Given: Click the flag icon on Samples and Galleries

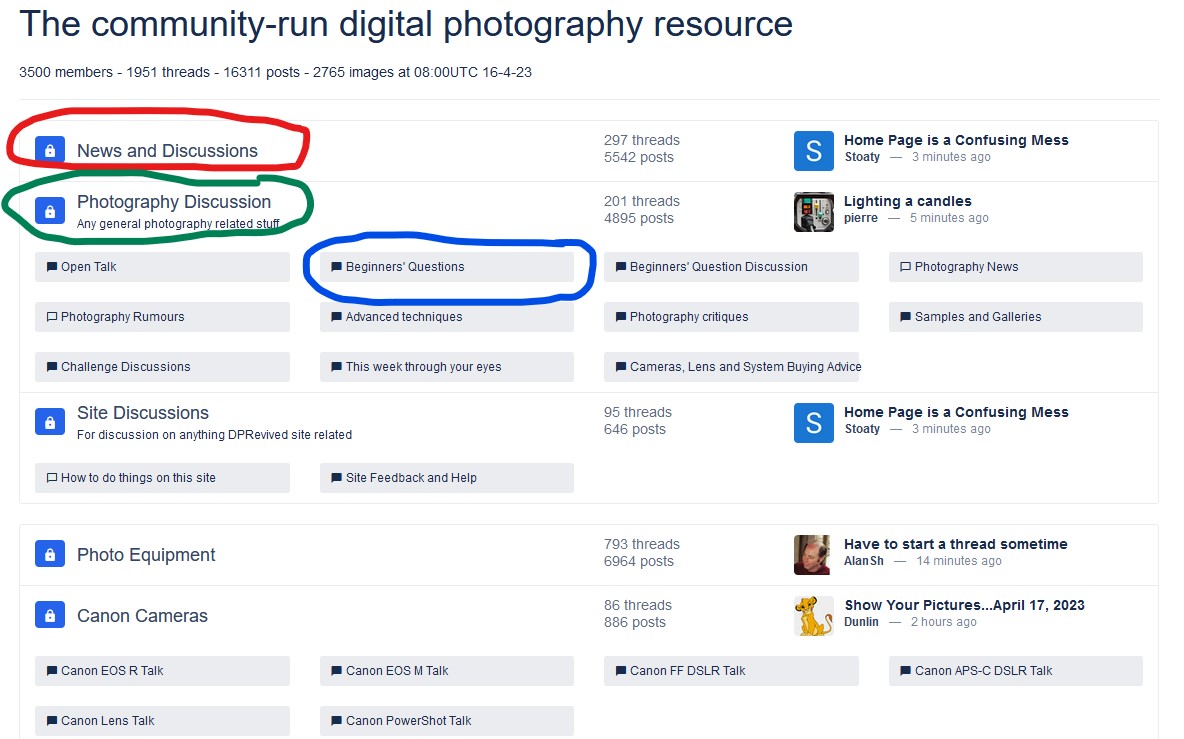Looking at the screenshot, I should (x=905, y=317).
